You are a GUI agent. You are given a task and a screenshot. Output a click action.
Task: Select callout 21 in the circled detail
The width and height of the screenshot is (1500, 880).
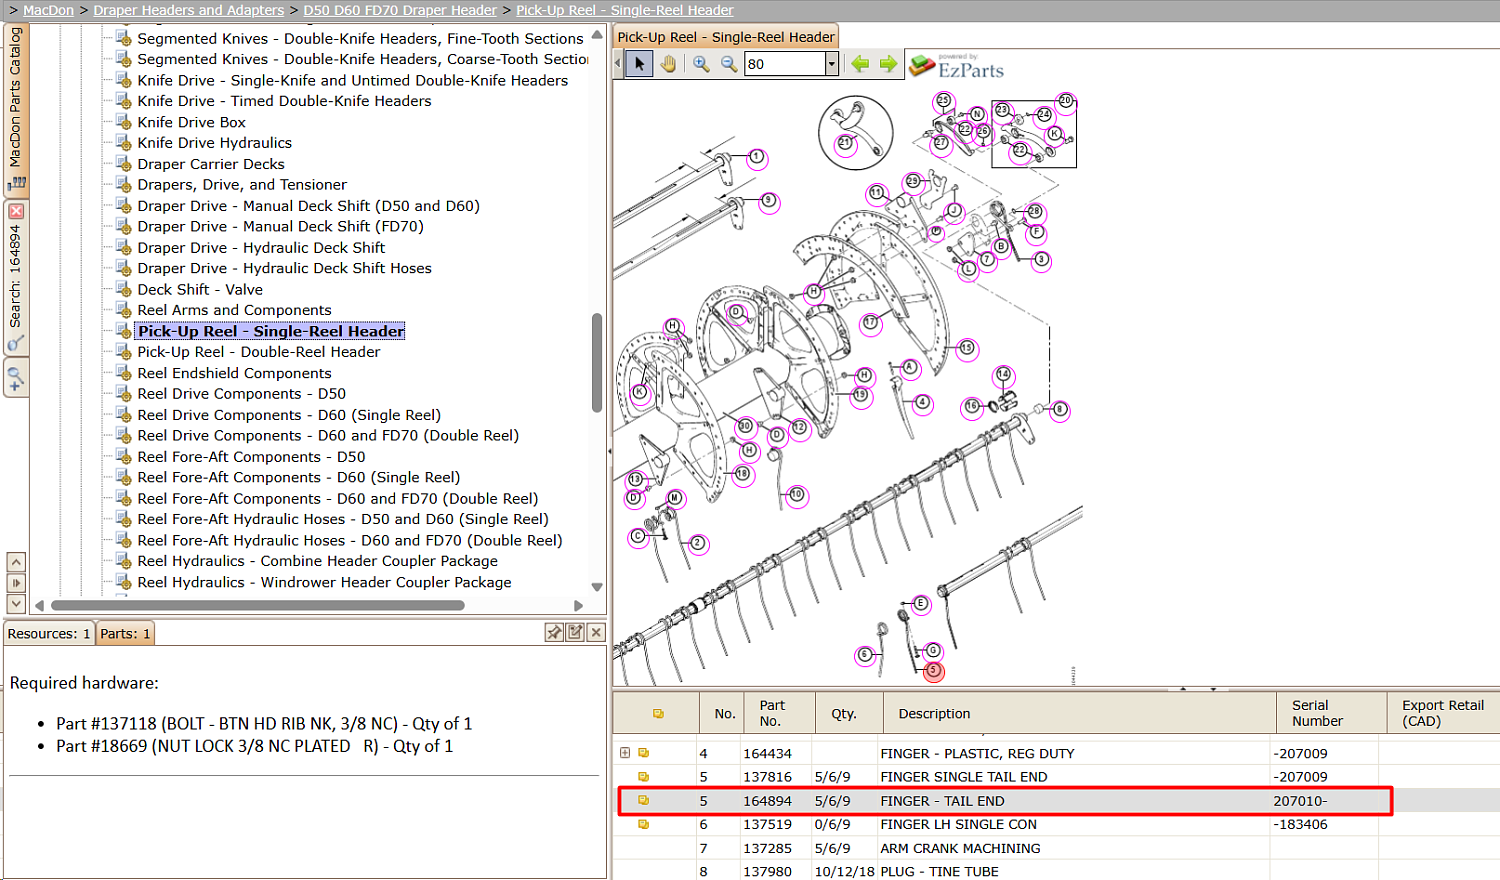coord(845,144)
